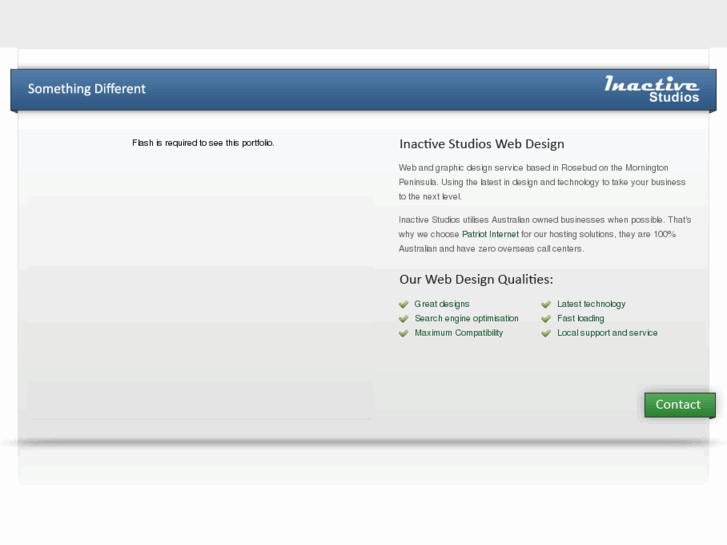The height and width of the screenshot is (545, 727).
Task: Select the 'Search engine optimisation' list item
Action: 466,319
